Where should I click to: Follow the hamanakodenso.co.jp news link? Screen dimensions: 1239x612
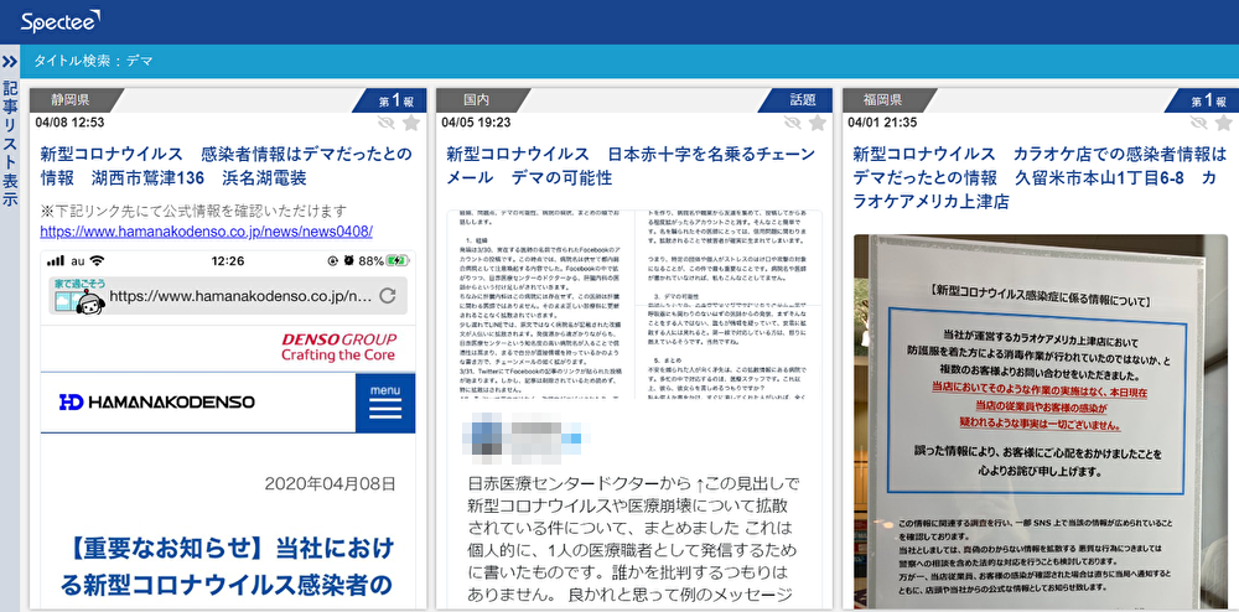click(206, 232)
